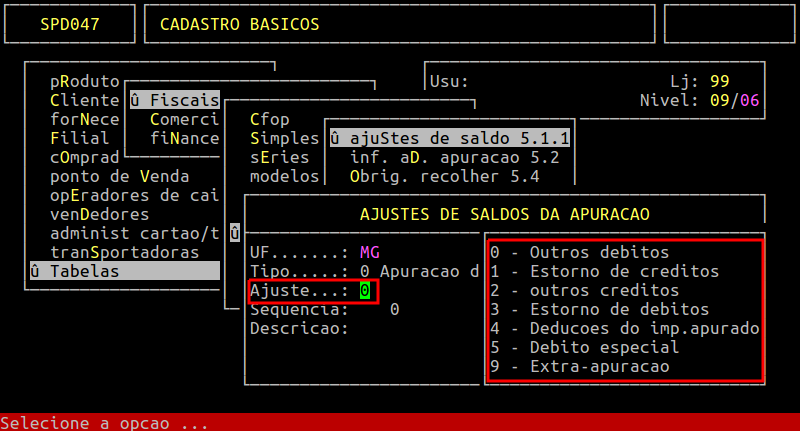Select 4 - Deducoes do imp.apurado
The height and width of the screenshot is (431, 800).
click(x=624, y=329)
